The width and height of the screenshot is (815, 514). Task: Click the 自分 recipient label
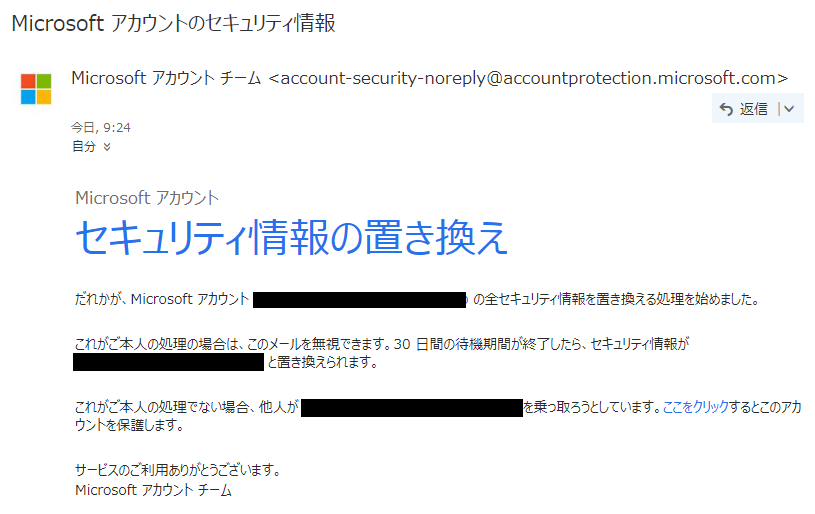[84, 147]
